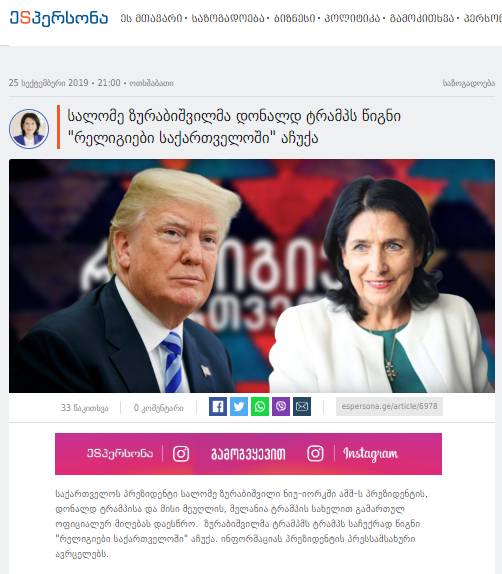This screenshot has height=574, width=502.
Task: Open საზოგადოება menu item
Action: click(228, 18)
